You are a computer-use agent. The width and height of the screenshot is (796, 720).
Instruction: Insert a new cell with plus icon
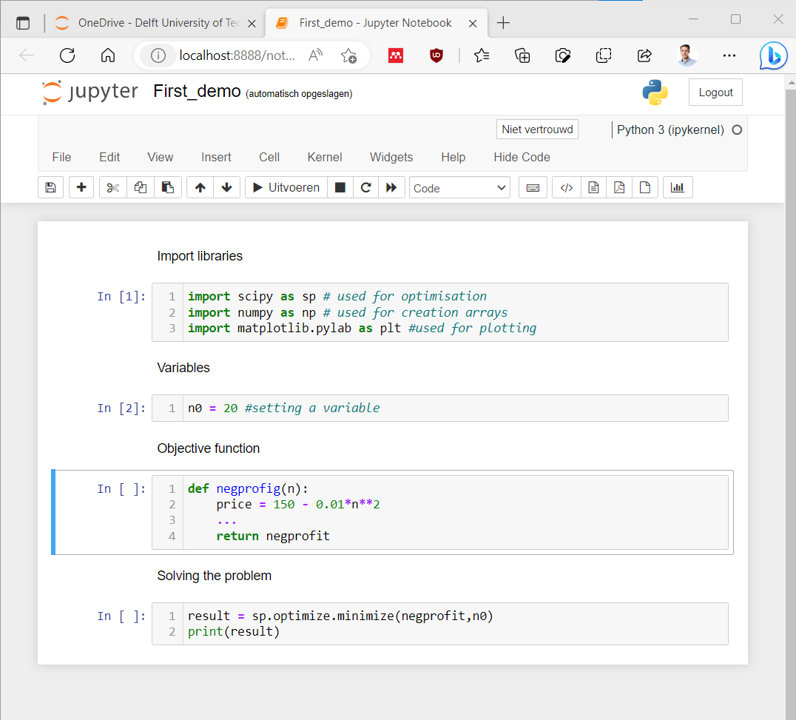[81, 187]
